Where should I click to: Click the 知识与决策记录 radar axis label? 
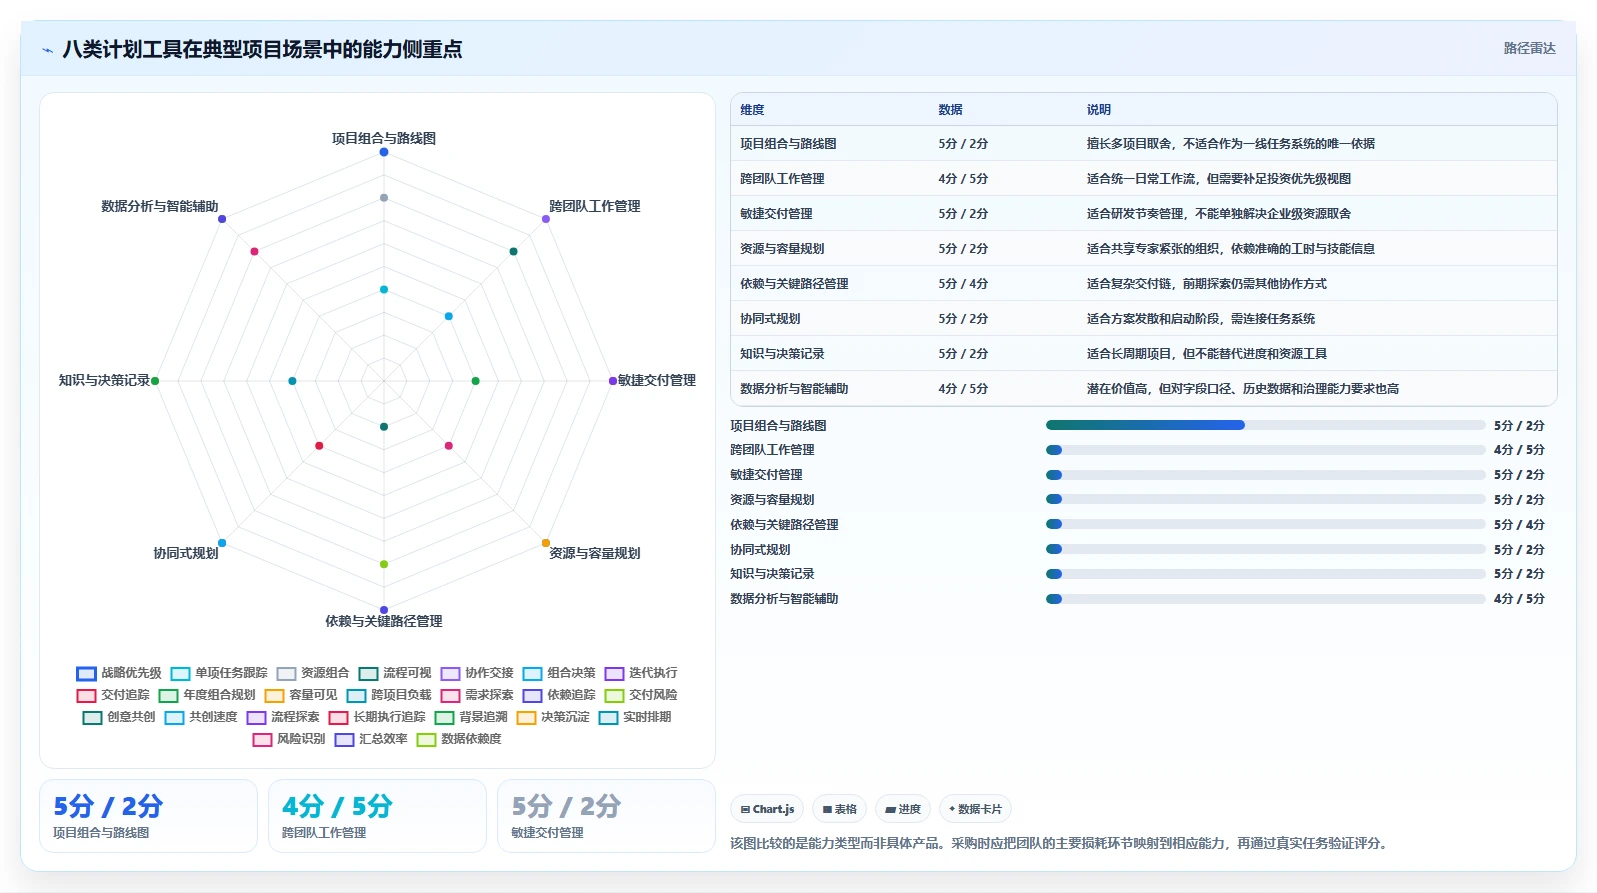click(x=104, y=380)
